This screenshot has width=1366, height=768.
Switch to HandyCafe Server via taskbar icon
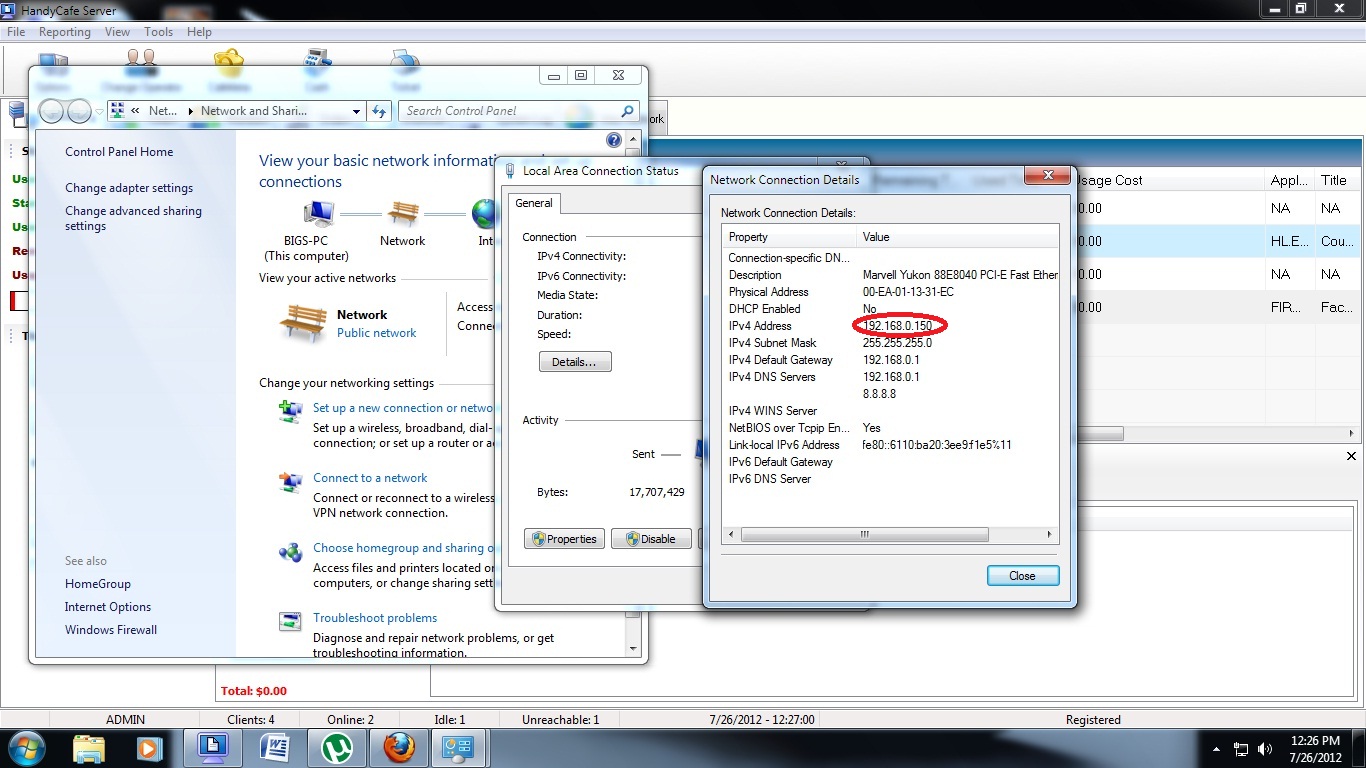tap(212, 748)
